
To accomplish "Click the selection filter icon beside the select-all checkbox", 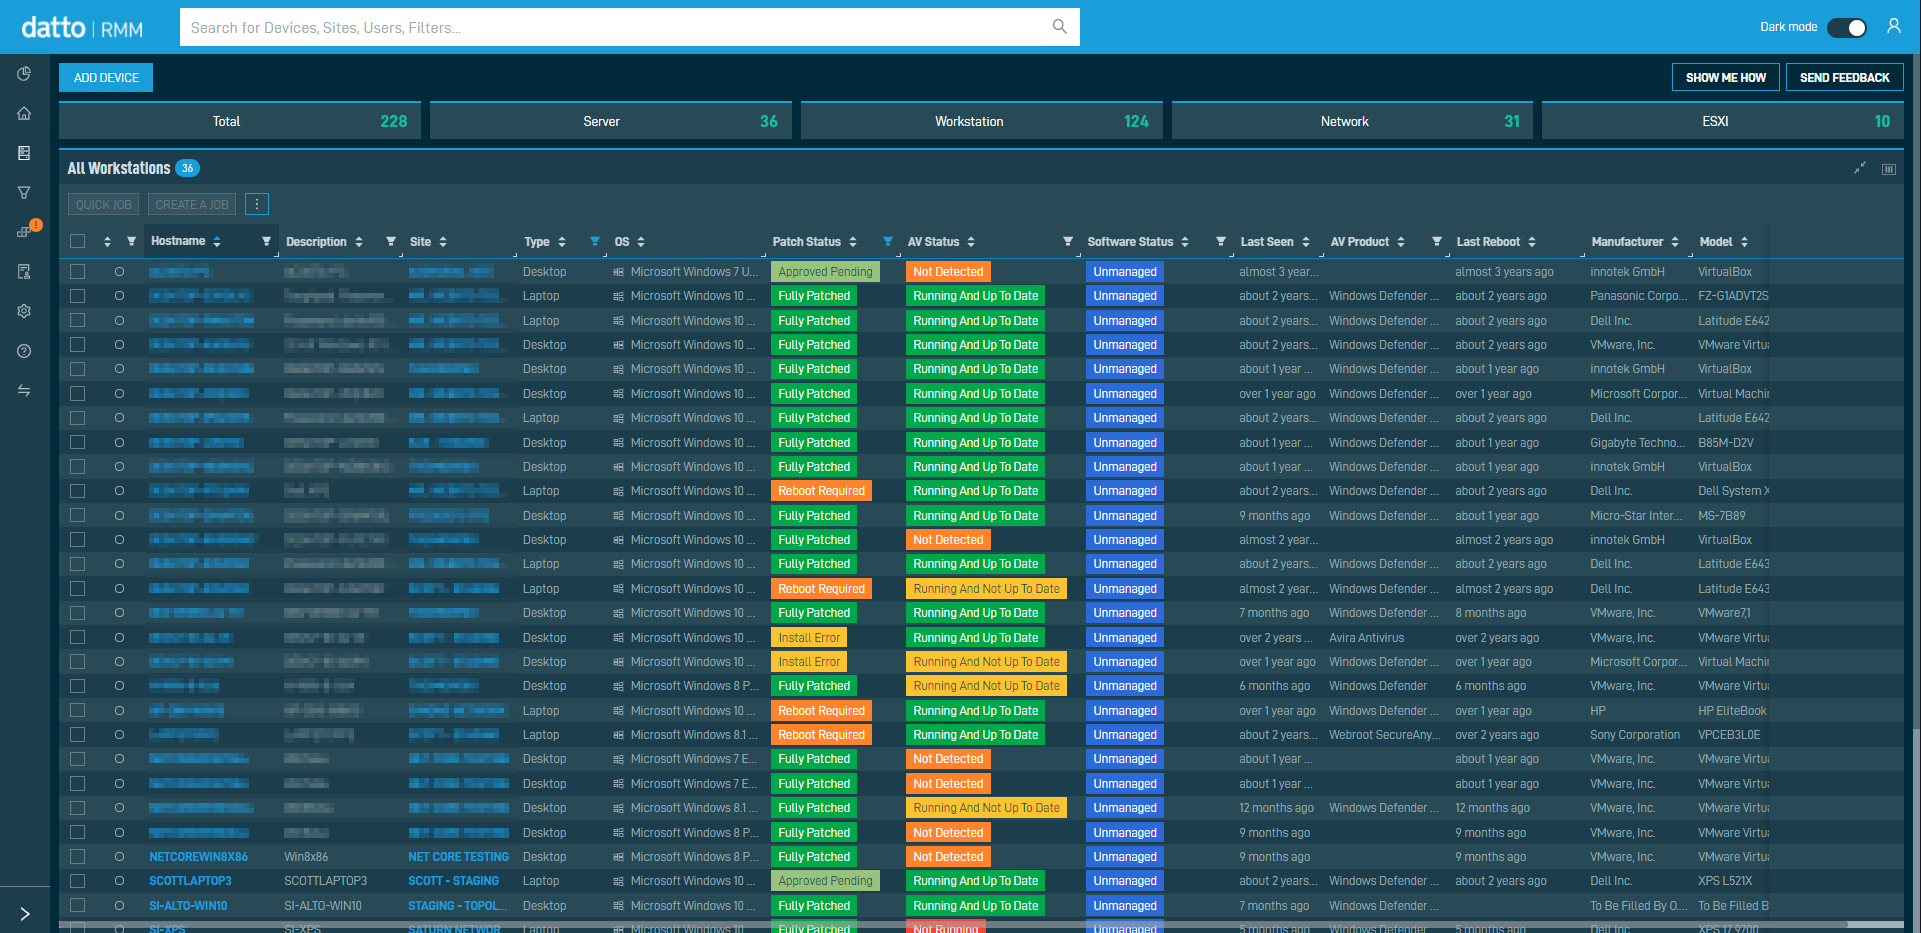I will tap(131, 241).
